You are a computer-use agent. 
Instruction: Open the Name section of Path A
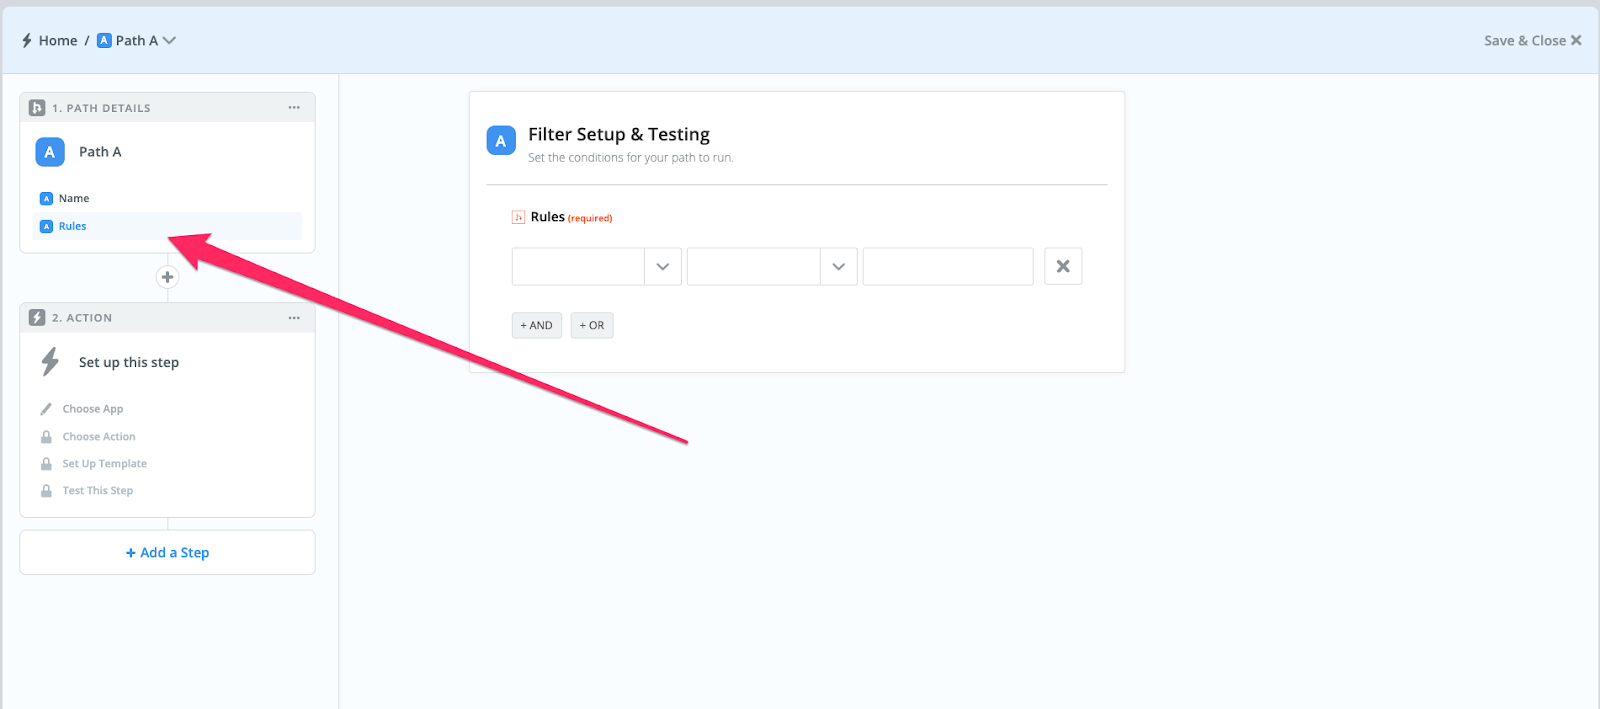[x=74, y=199]
